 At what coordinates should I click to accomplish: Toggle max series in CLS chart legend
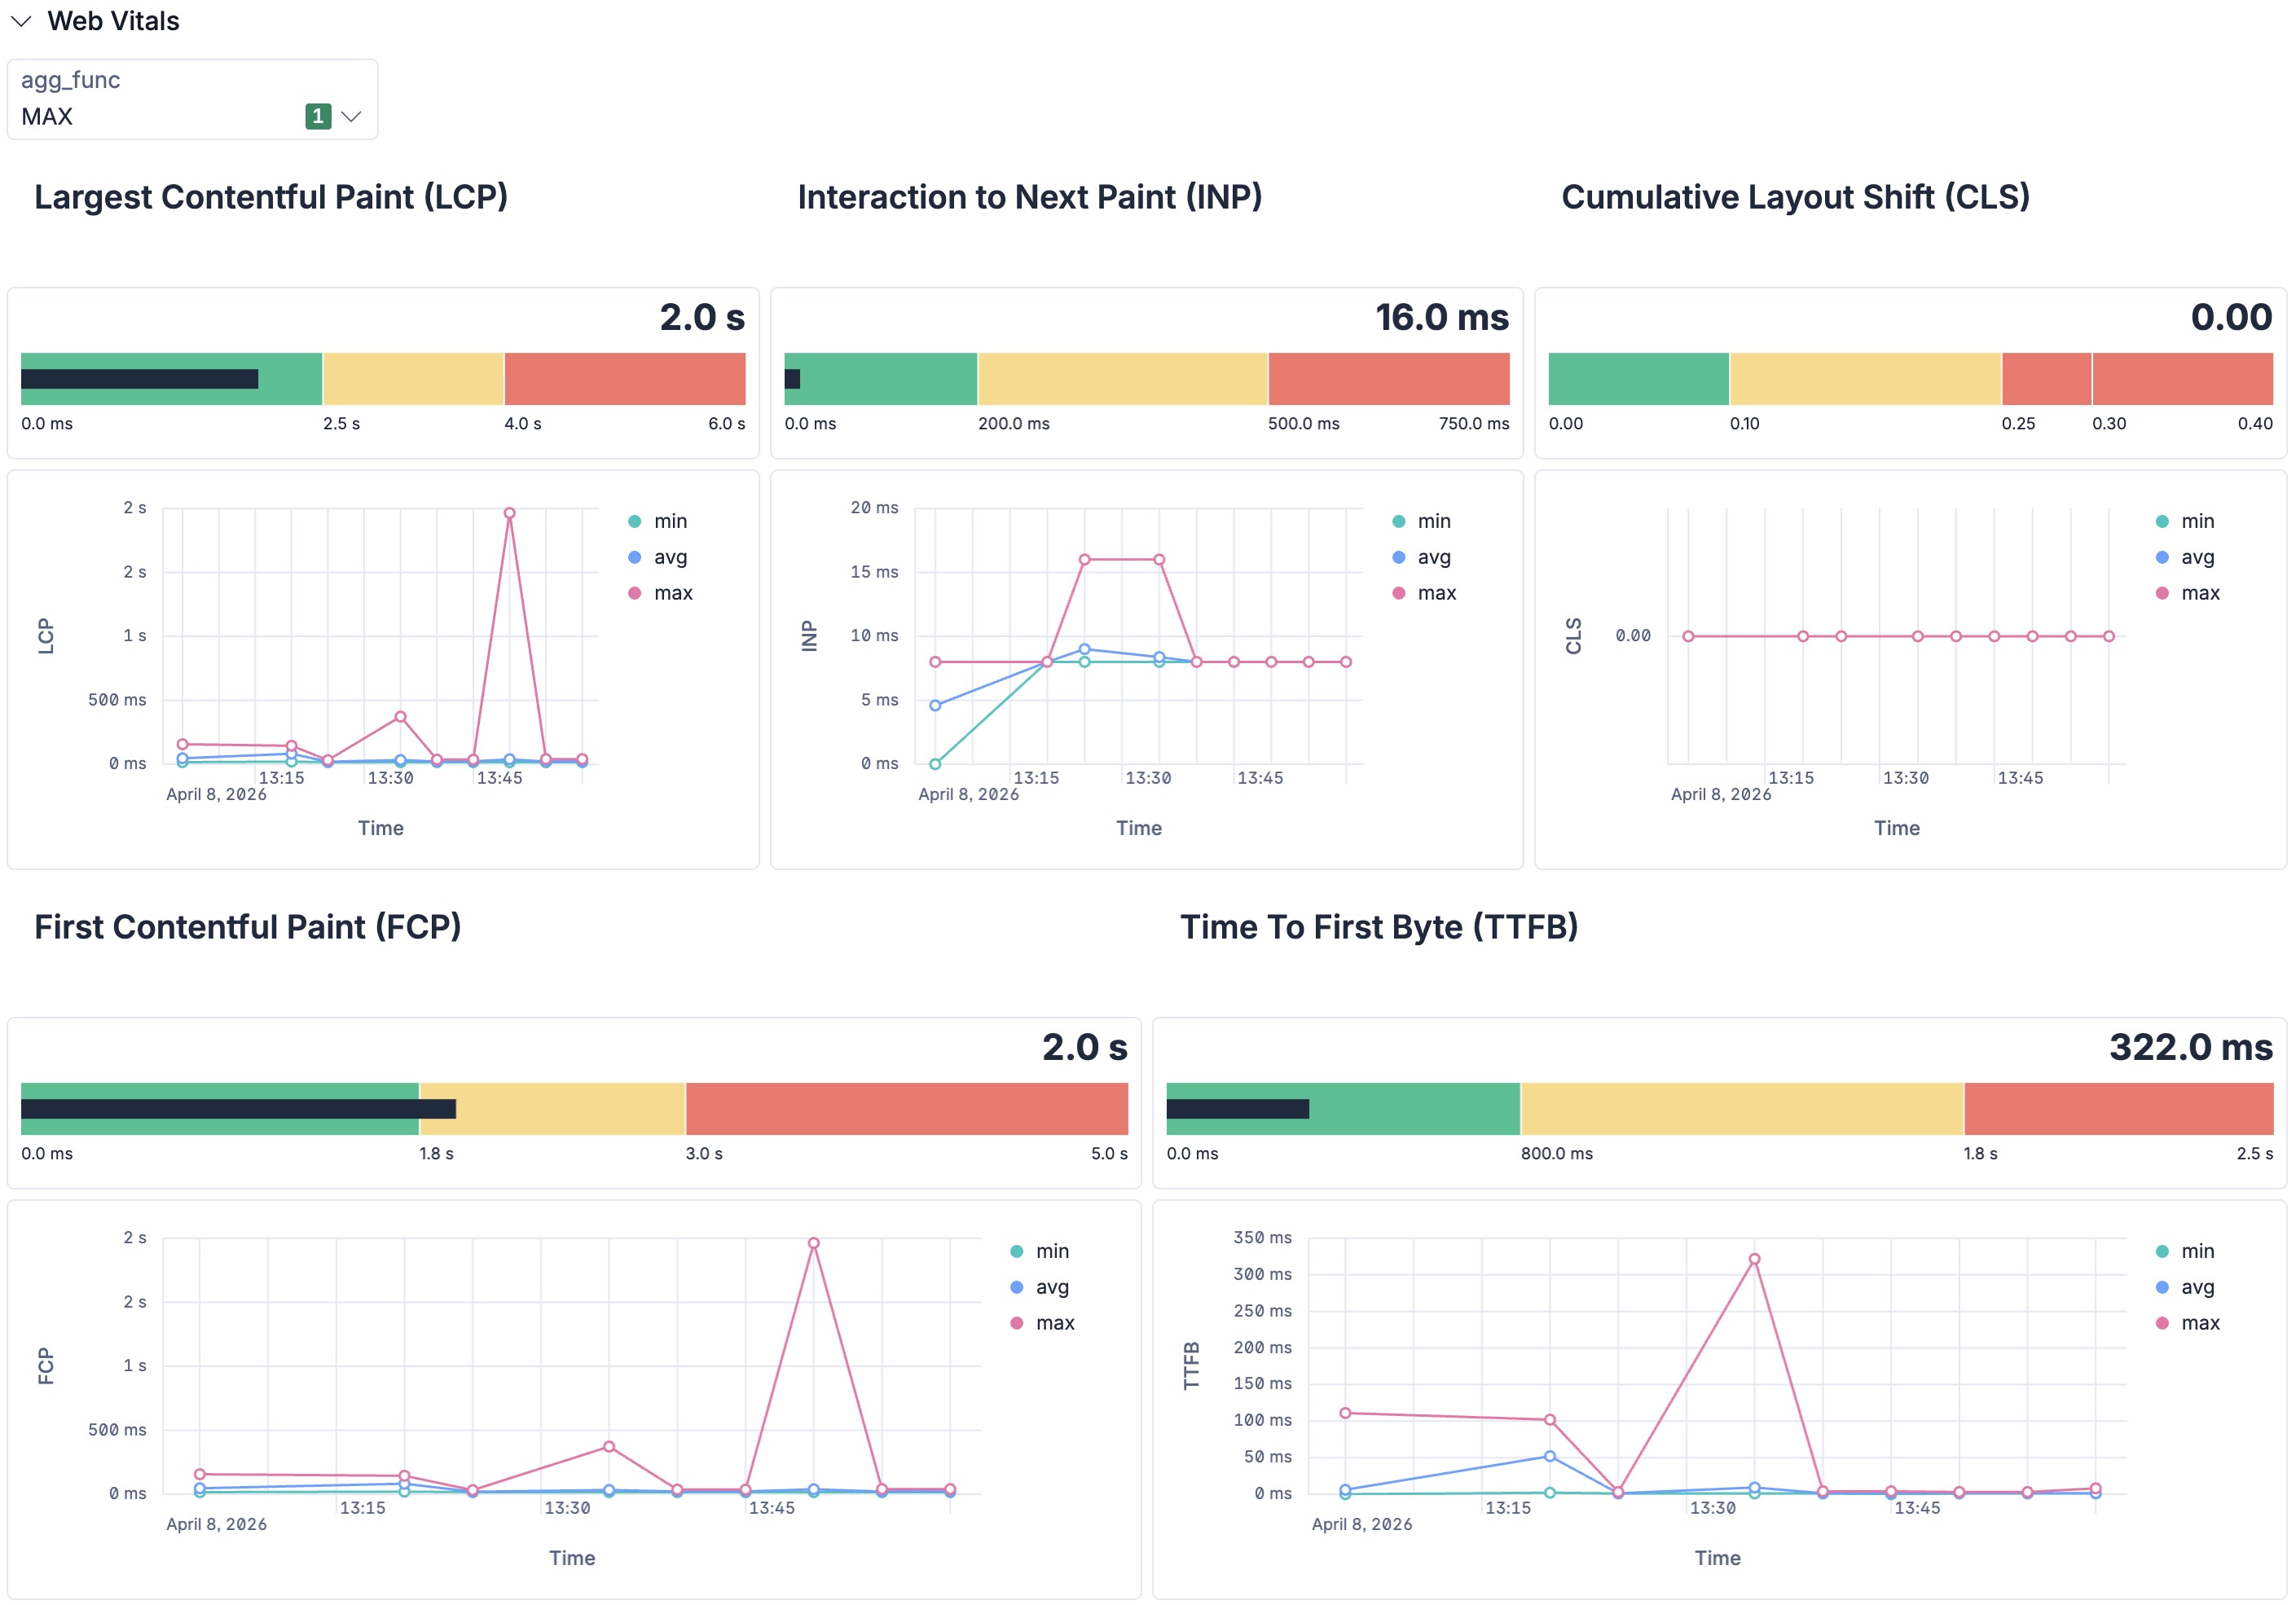pyautogui.click(x=2188, y=593)
